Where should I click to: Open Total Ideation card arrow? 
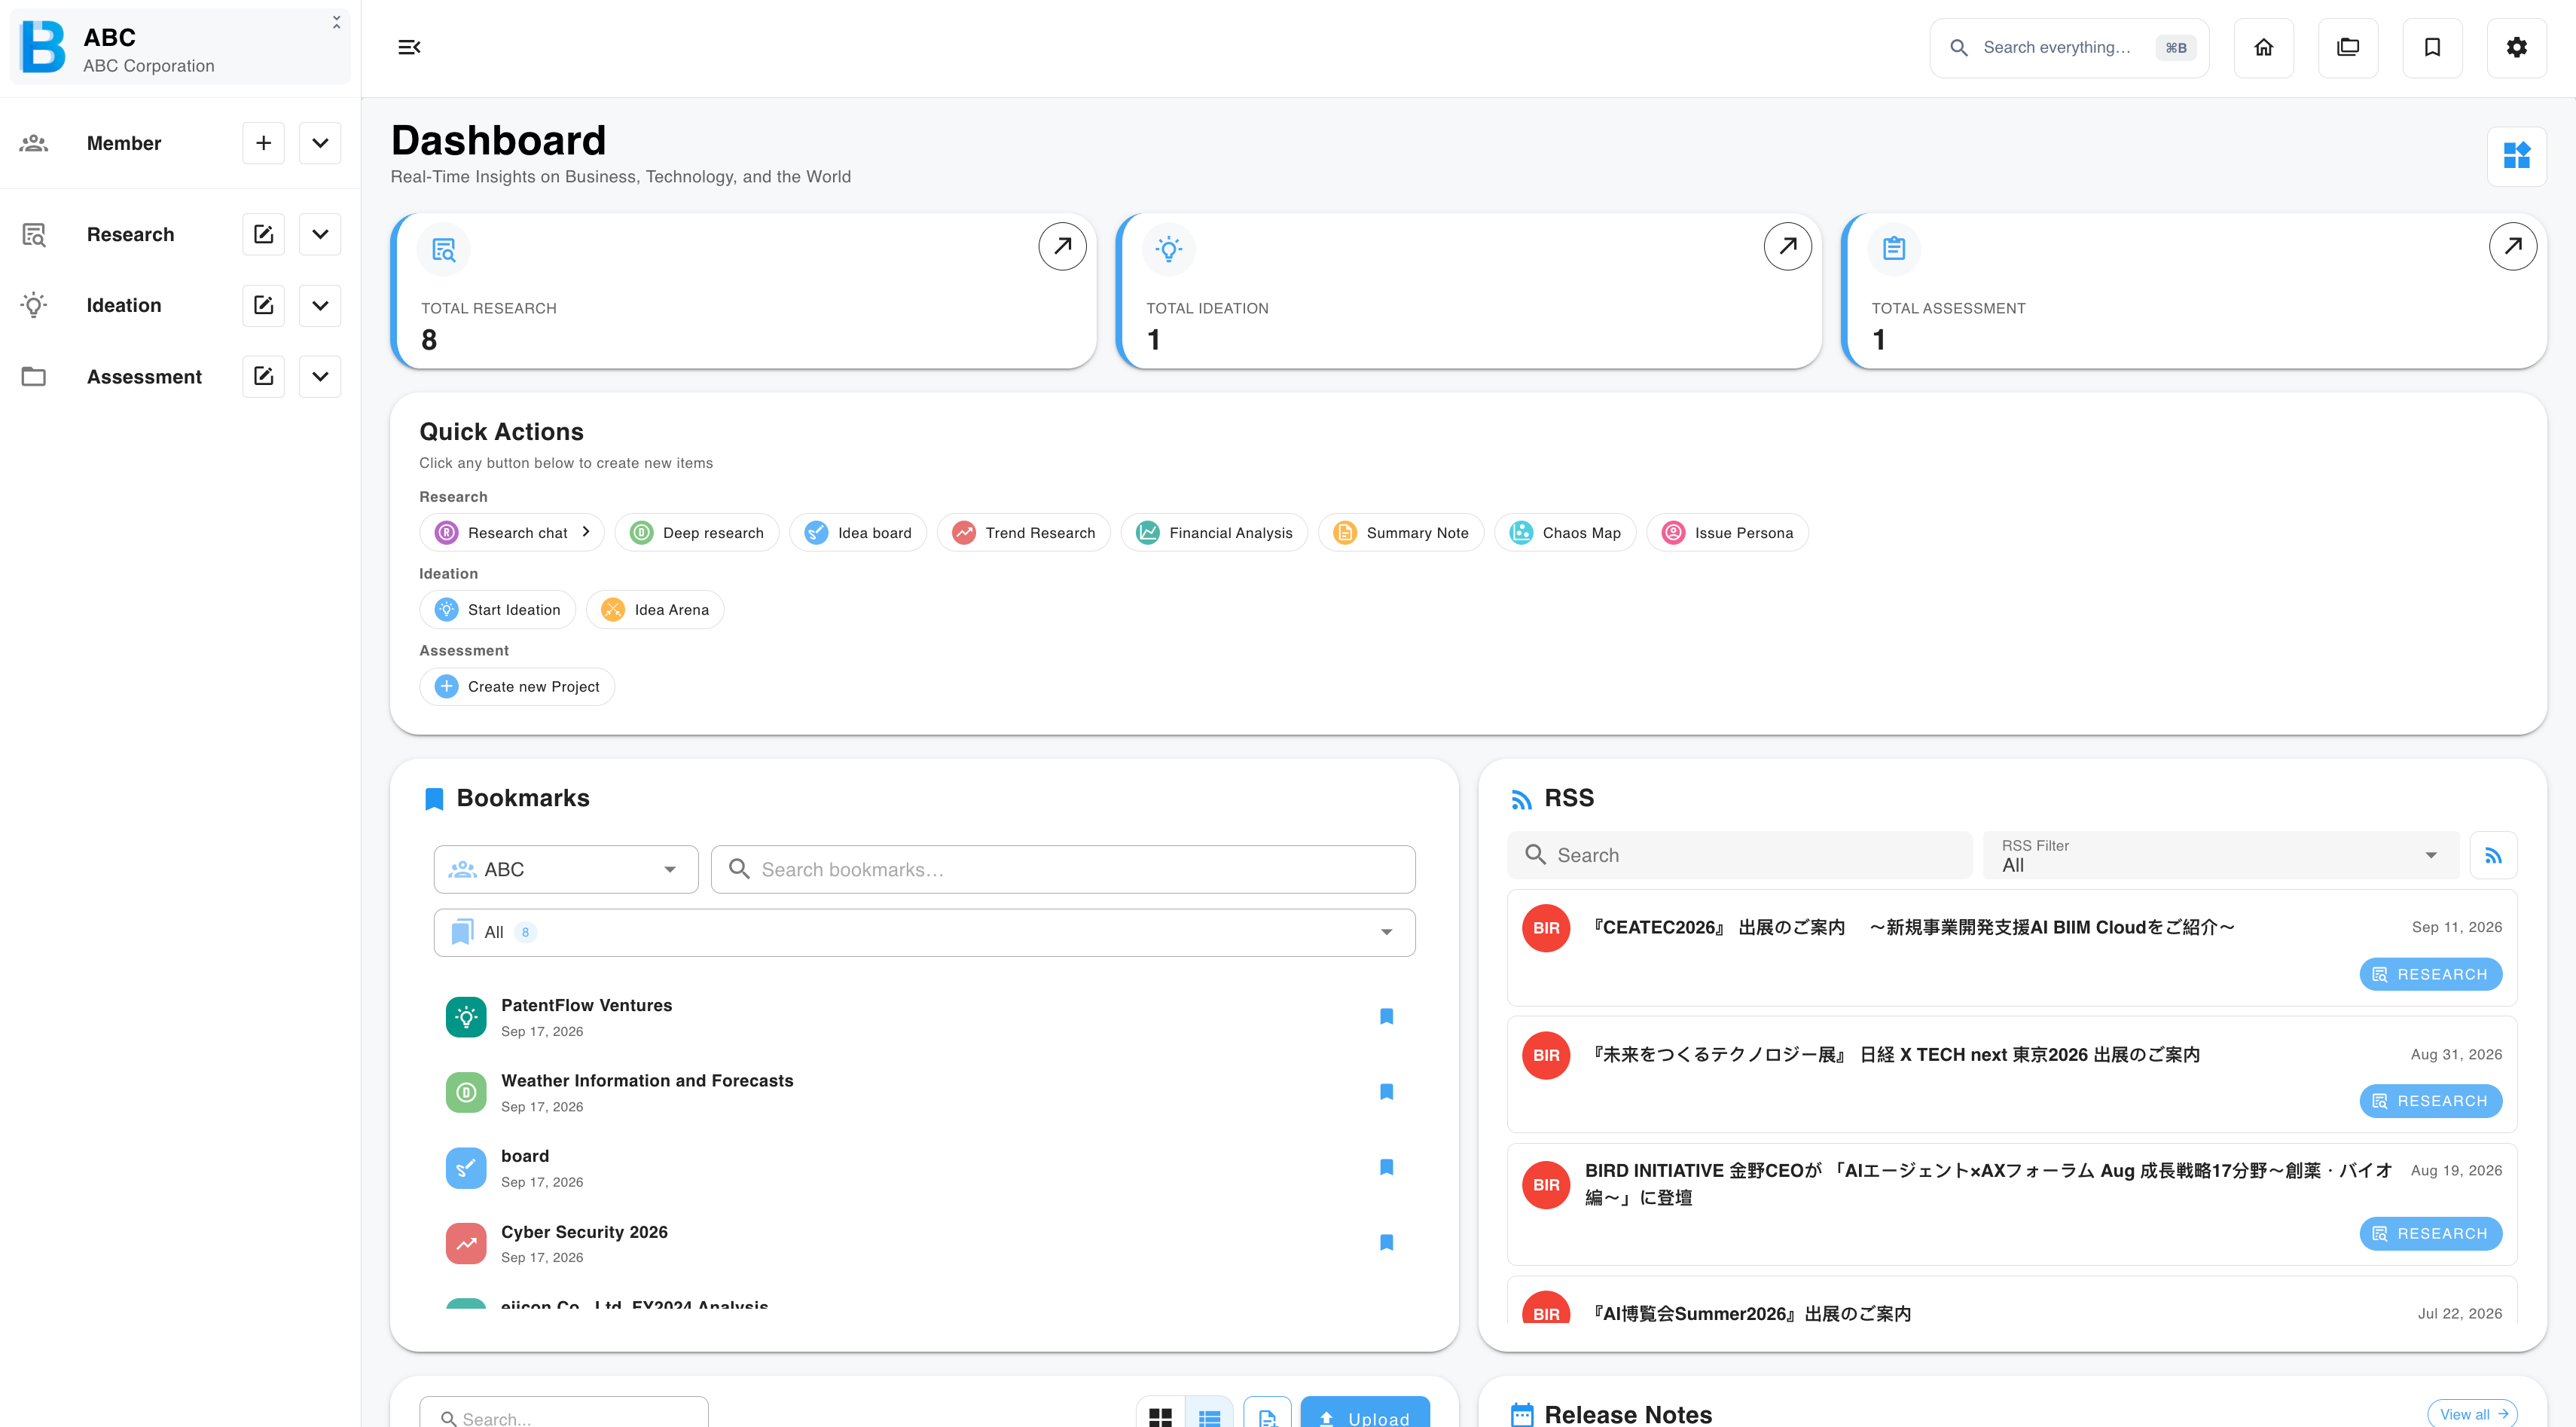tap(1788, 246)
